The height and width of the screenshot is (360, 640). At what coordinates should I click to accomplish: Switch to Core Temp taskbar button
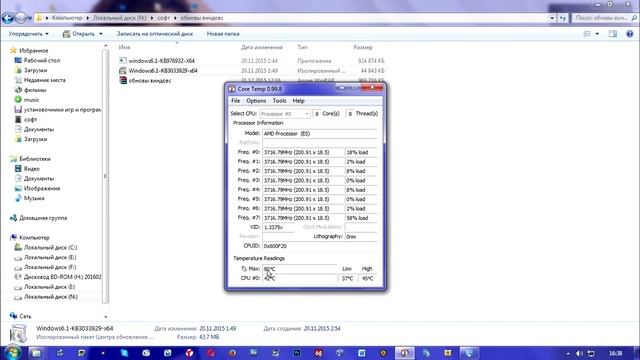pyautogui.click(x=405, y=353)
